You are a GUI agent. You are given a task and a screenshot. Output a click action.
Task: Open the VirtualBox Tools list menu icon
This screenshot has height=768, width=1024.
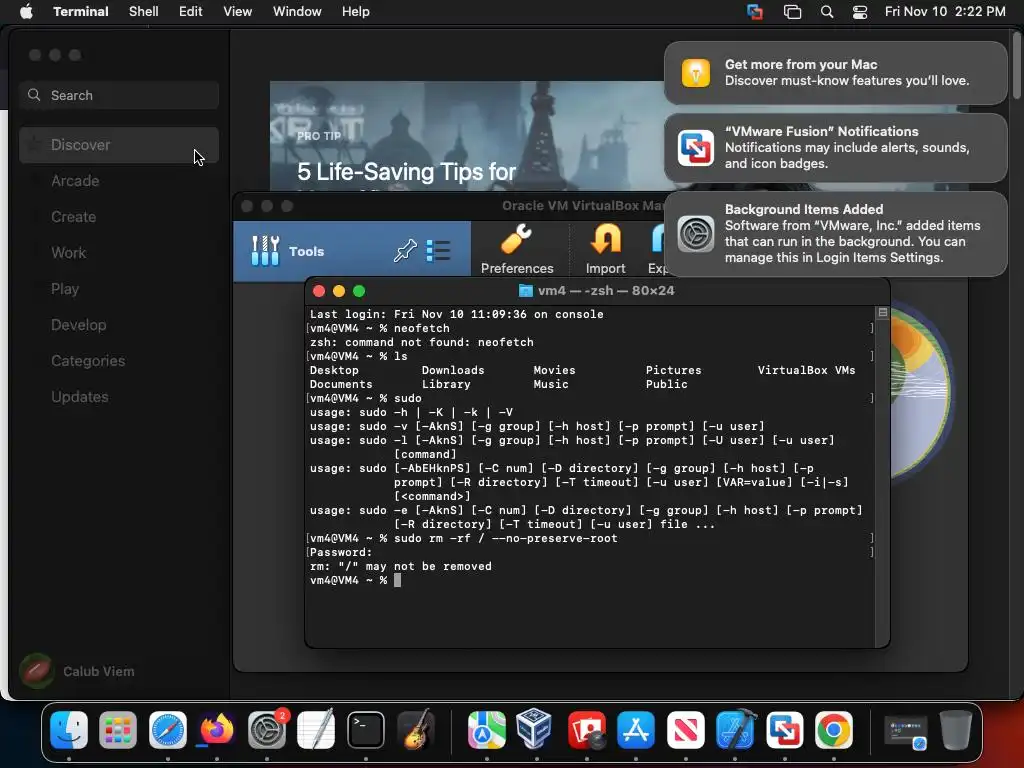(x=438, y=251)
